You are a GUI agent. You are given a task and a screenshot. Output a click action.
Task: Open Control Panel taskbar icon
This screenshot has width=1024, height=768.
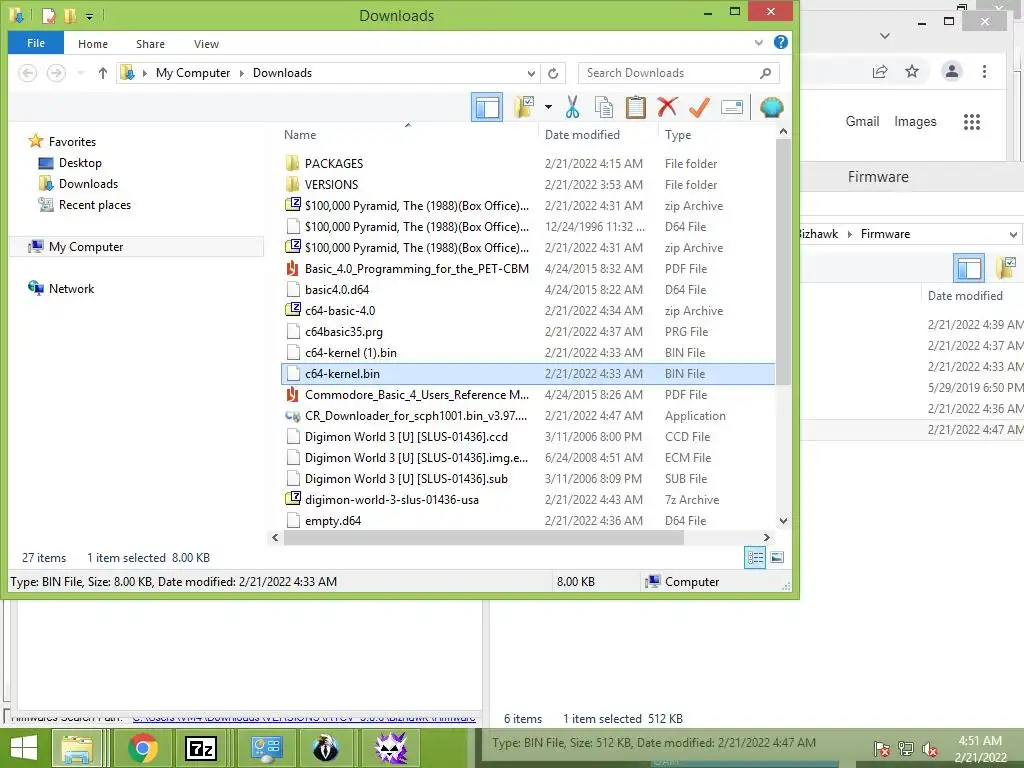tap(266, 748)
